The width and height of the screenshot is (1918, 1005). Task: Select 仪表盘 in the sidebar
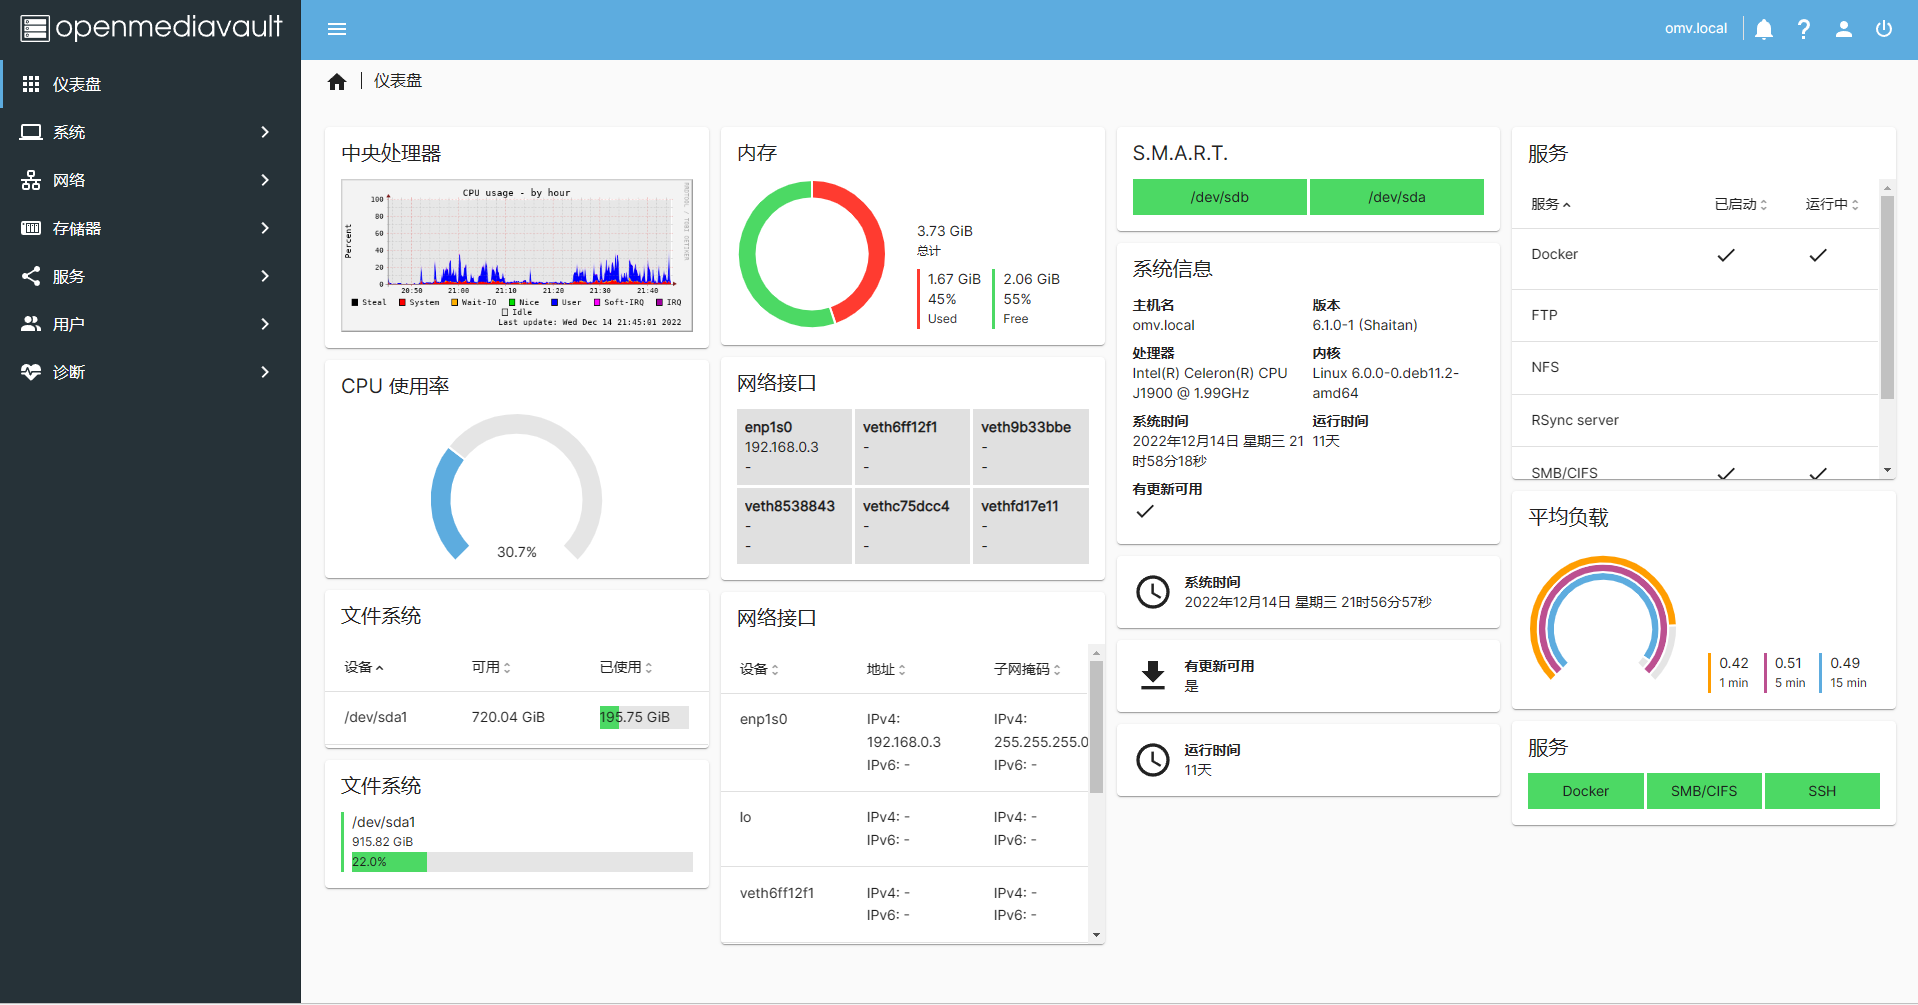point(77,84)
